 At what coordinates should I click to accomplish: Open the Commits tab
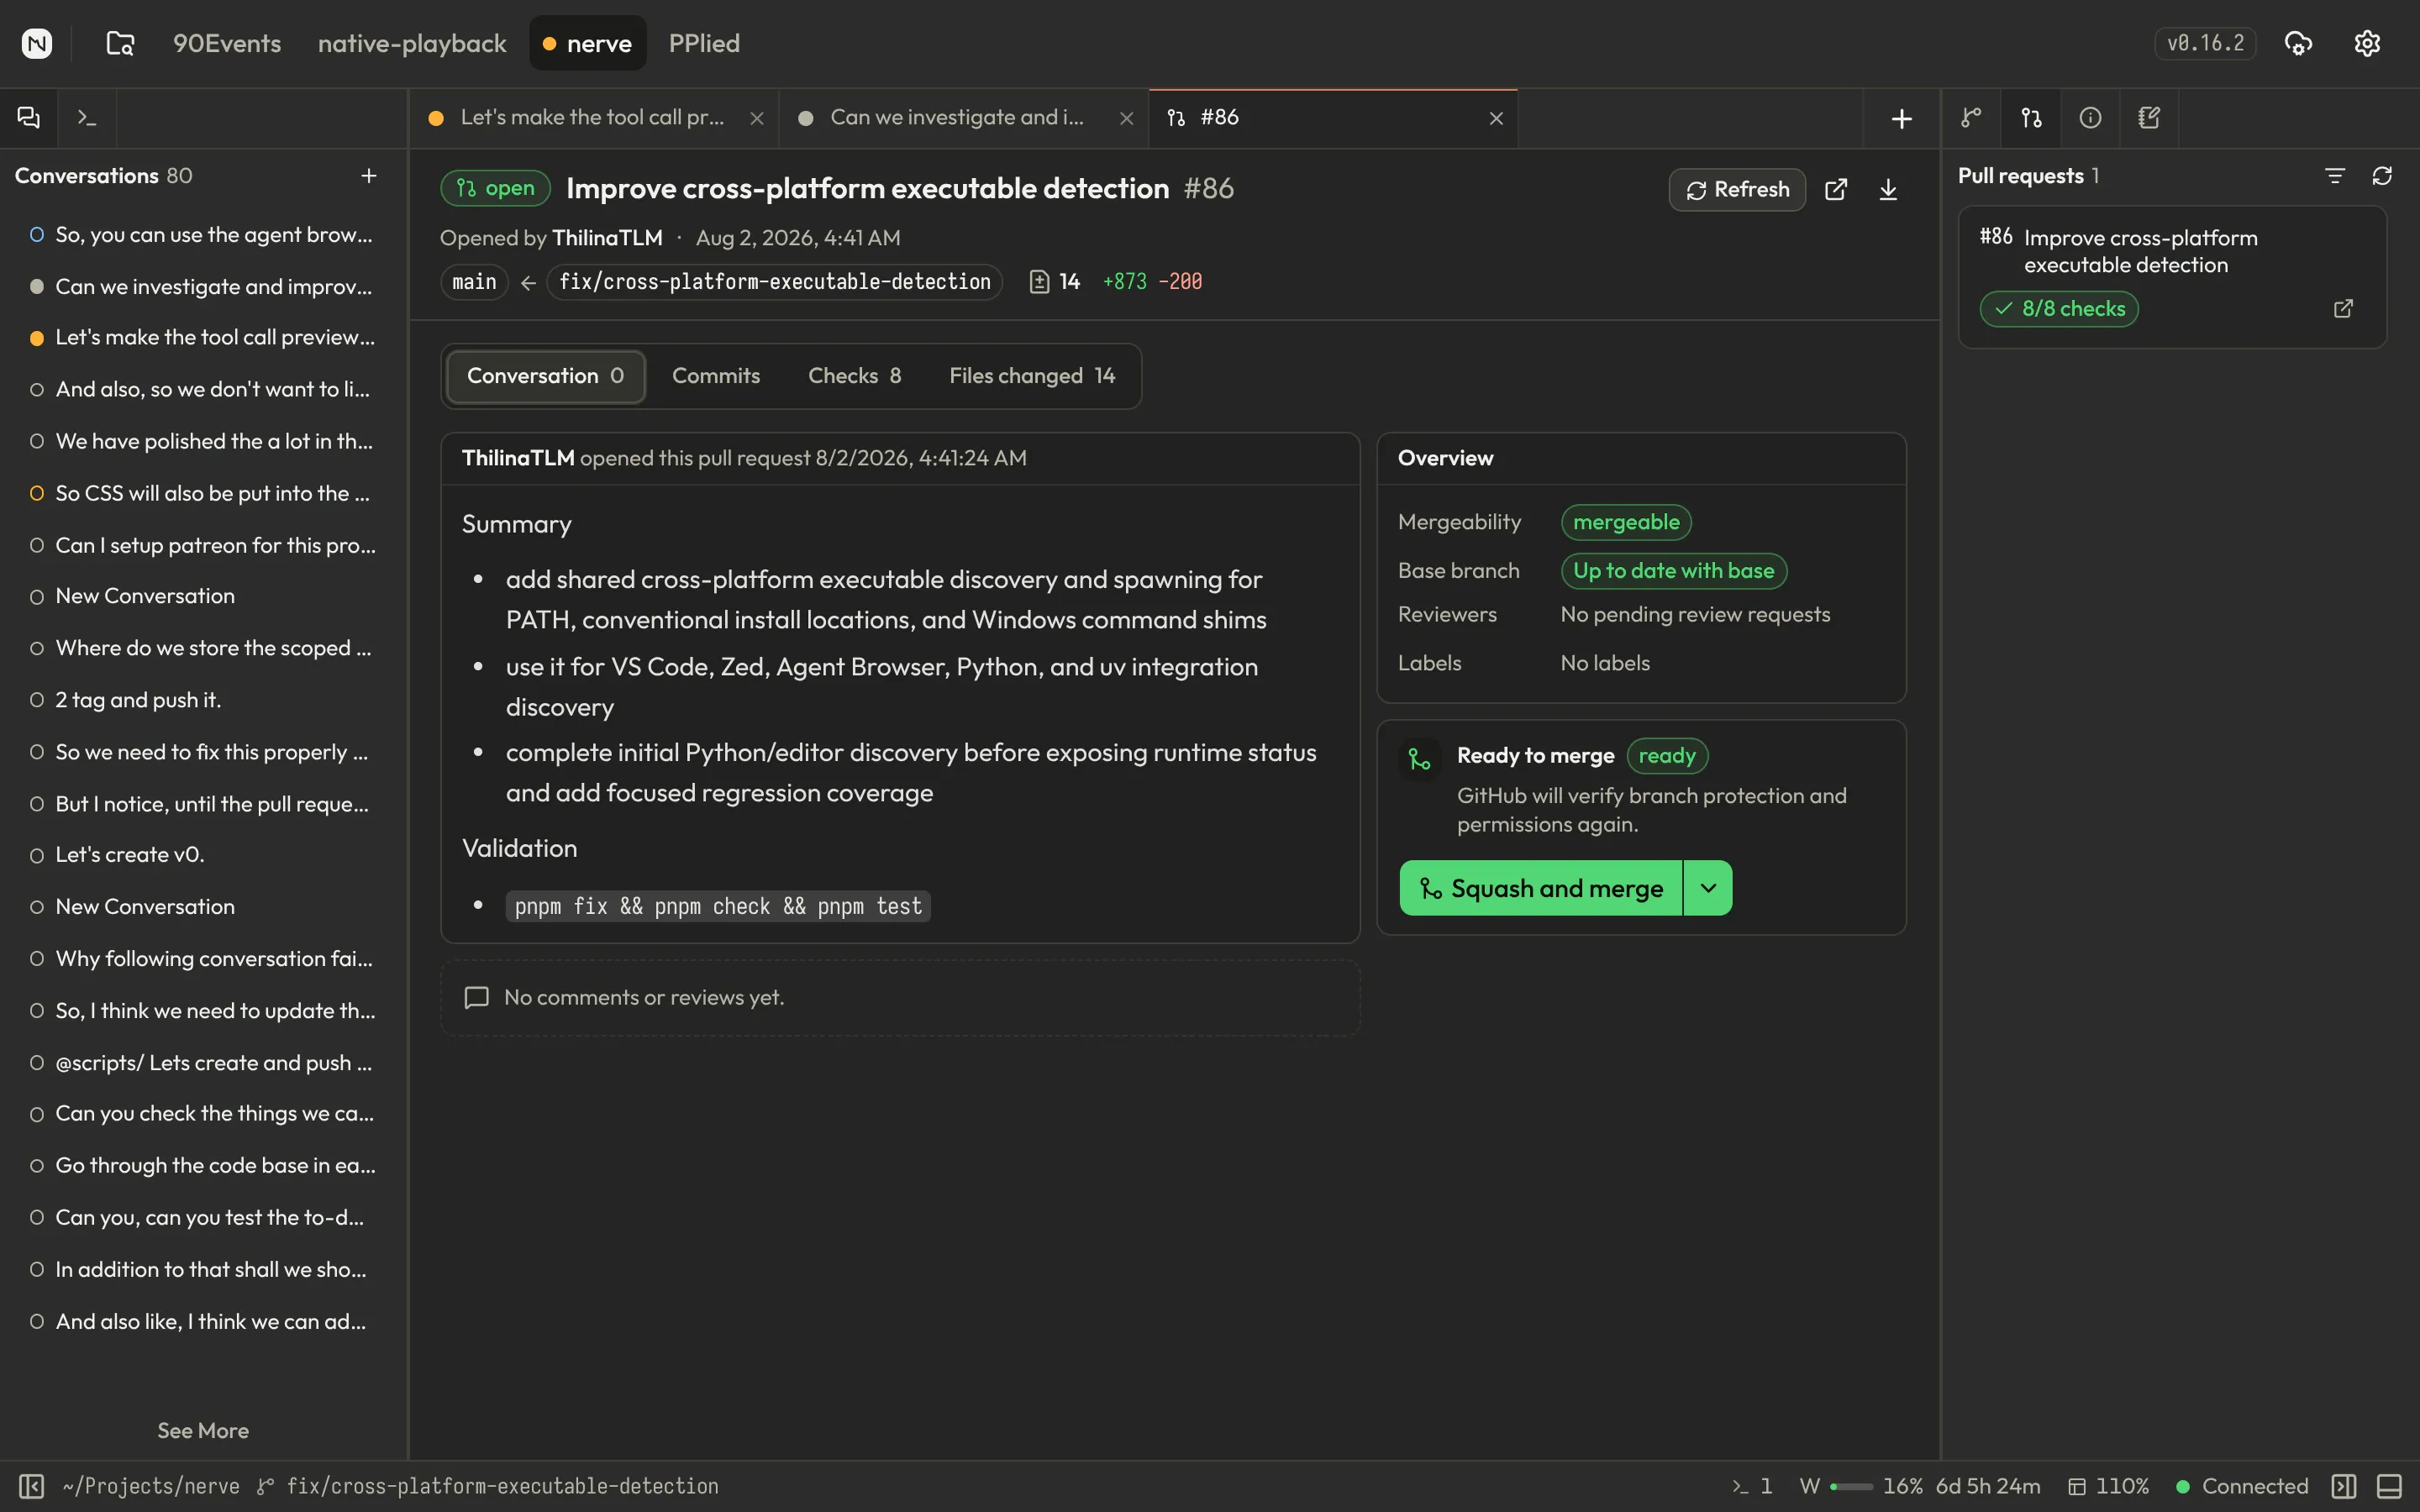(x=716, y=376)
